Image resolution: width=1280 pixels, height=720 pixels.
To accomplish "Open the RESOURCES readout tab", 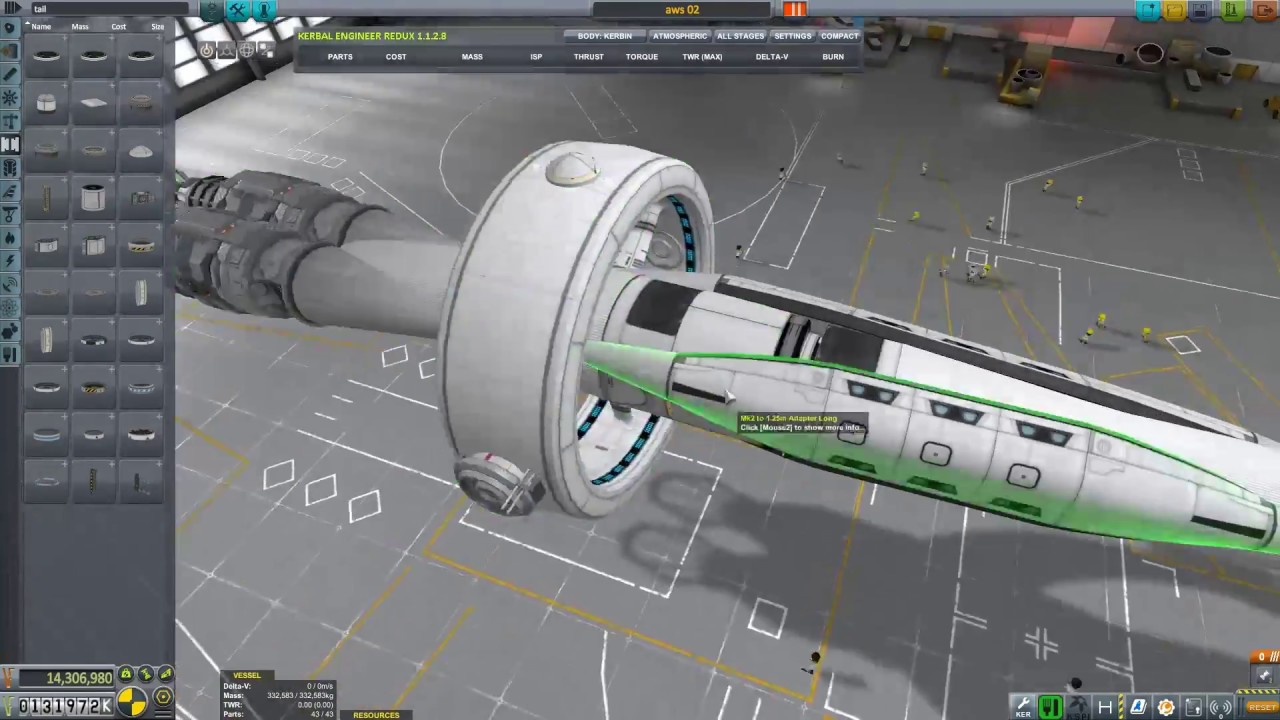I will (376, 715).
